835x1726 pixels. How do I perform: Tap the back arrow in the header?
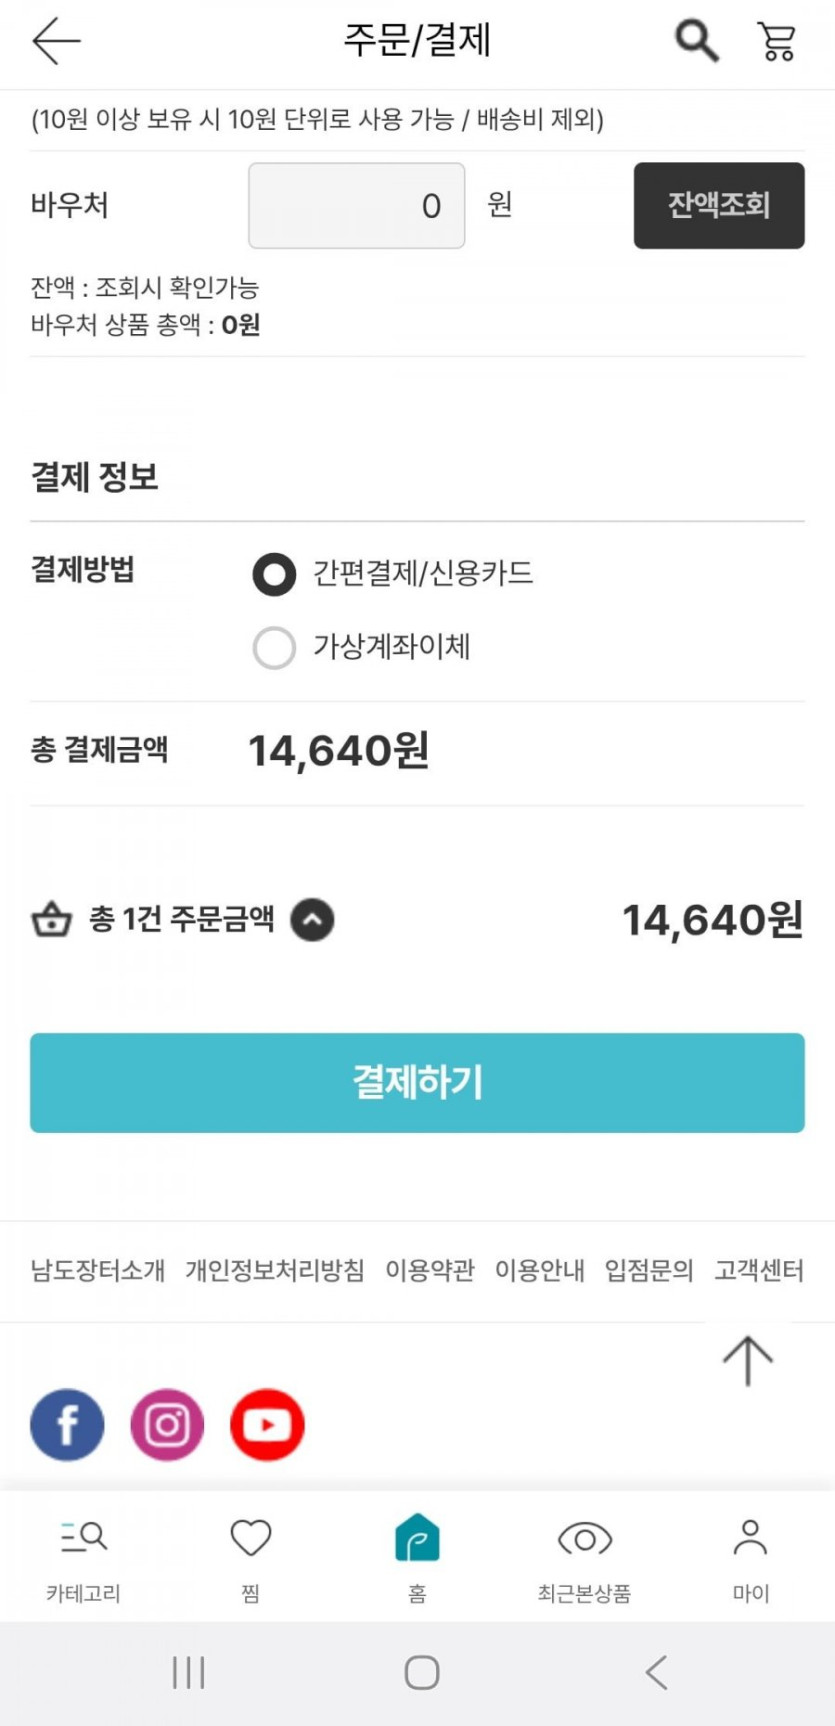(x=56, y=41)
